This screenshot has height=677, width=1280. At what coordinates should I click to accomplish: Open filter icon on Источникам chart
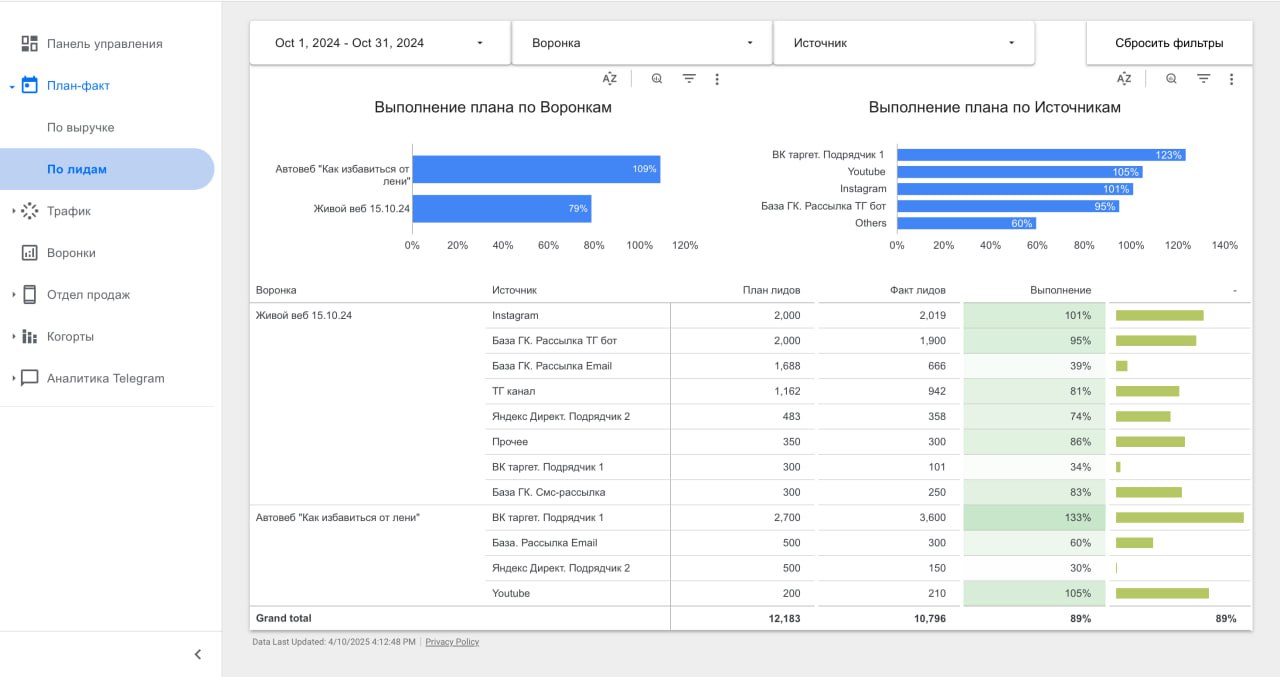[1204, 79]
